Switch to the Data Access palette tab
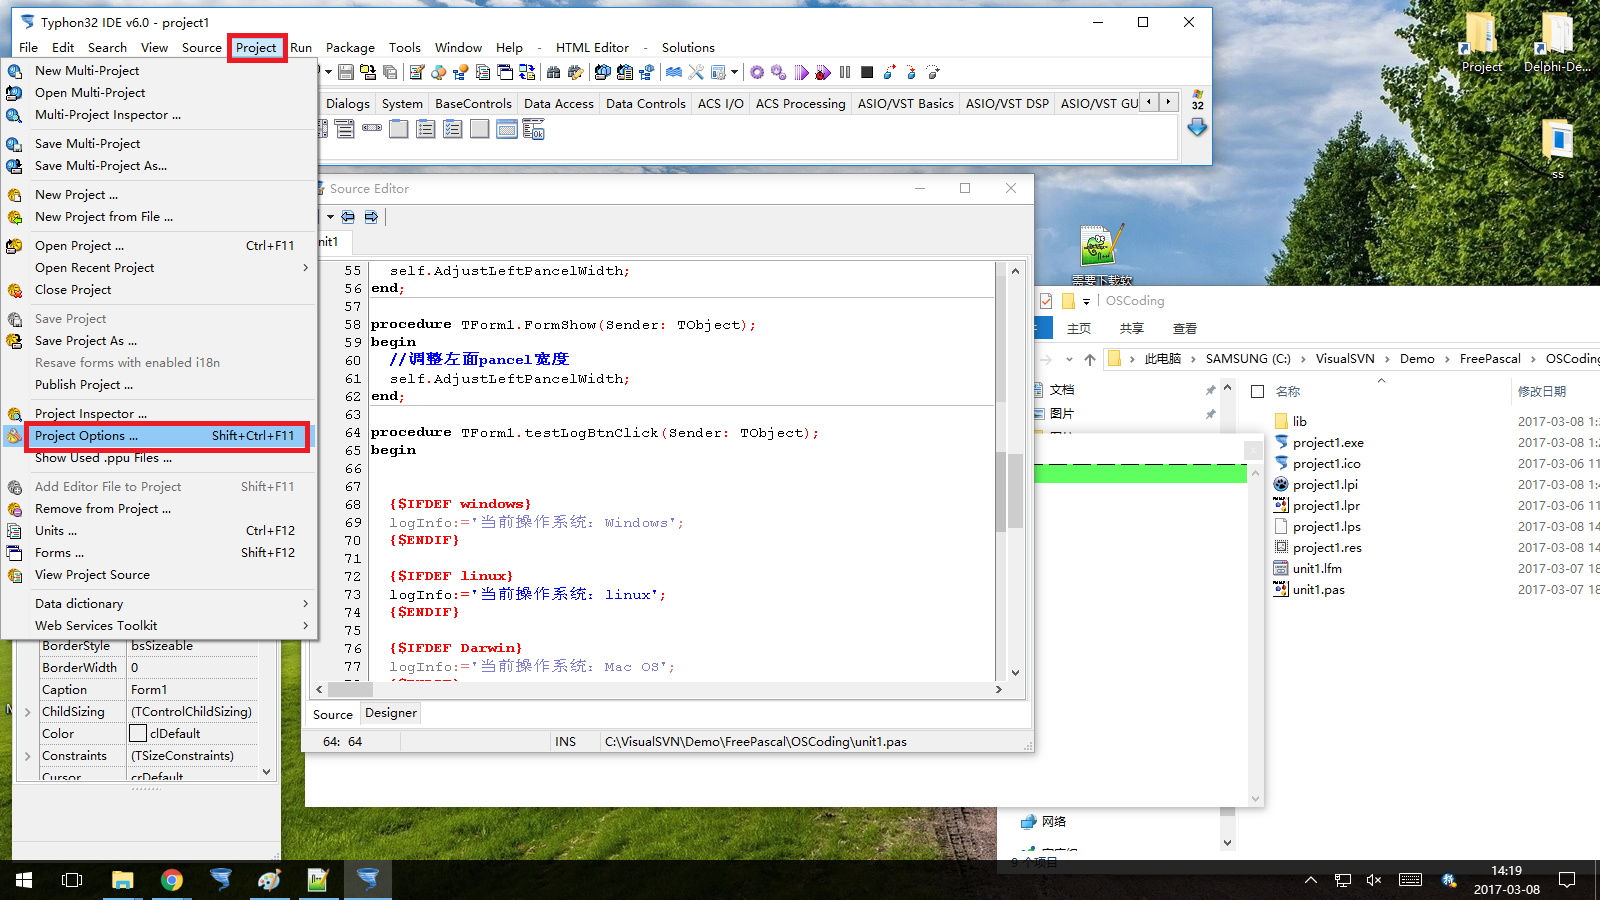 [x=558, y=103]
